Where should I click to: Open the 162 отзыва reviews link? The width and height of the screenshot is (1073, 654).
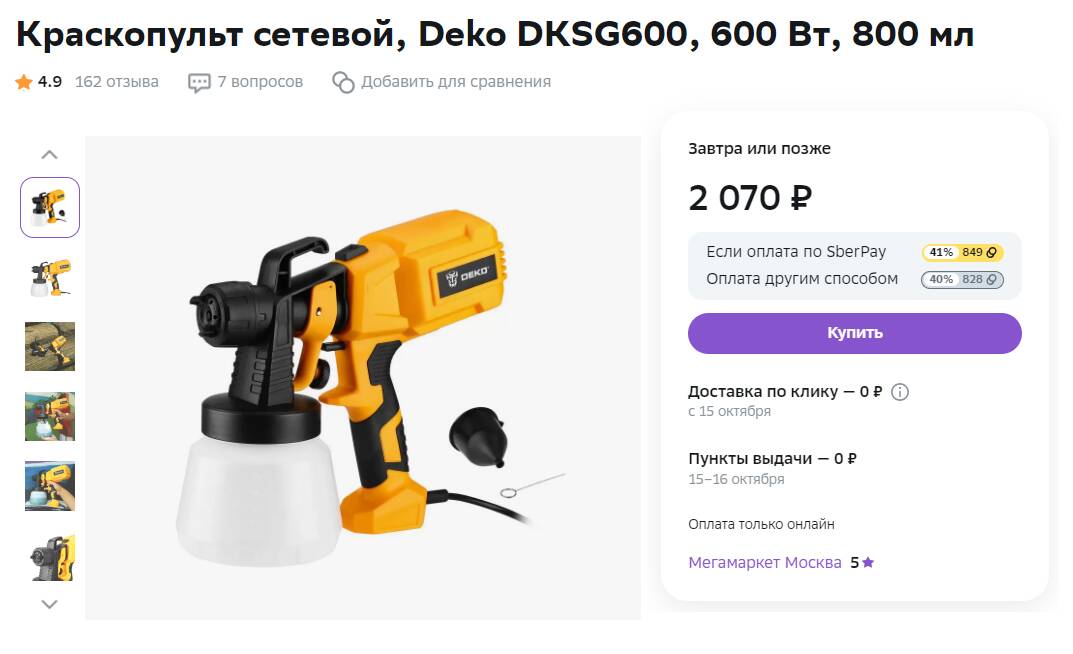pyautogui.click(x=116, y=82)
